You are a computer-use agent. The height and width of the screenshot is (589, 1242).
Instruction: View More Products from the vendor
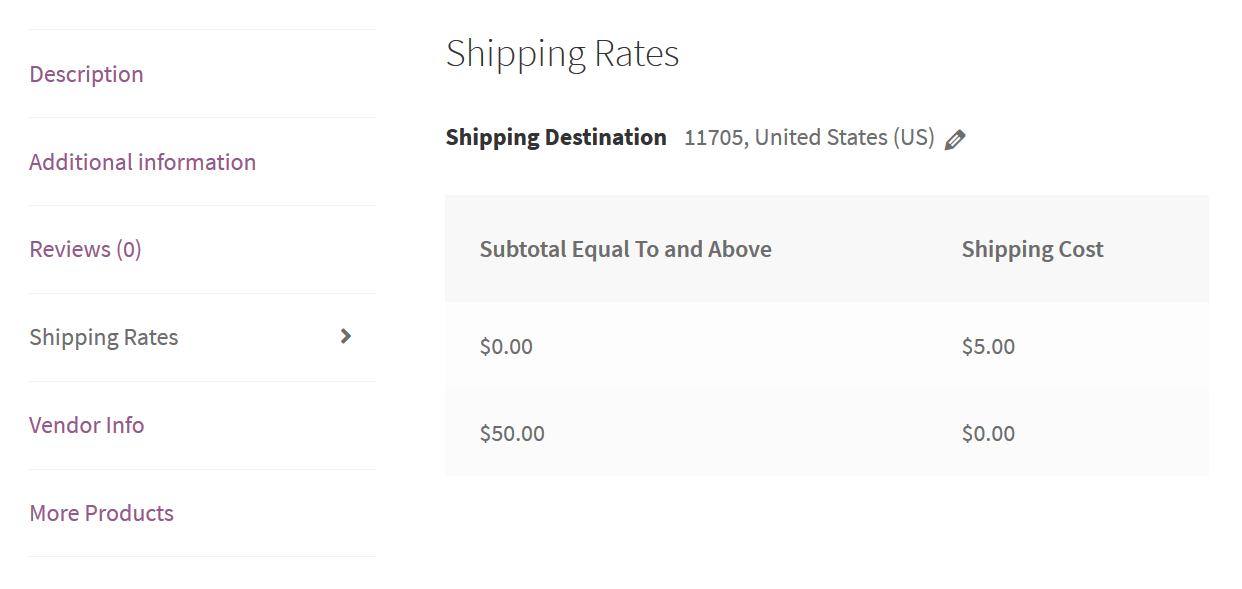click(101, 513)
